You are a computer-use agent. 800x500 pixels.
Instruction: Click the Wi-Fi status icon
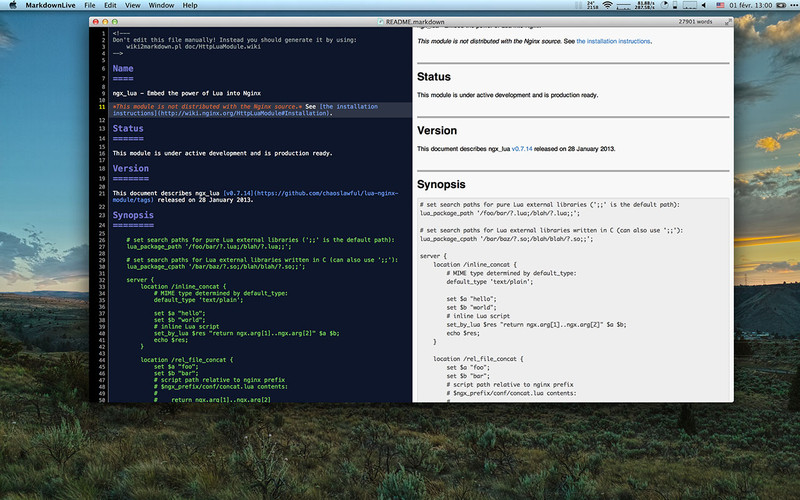pos(607,5)
